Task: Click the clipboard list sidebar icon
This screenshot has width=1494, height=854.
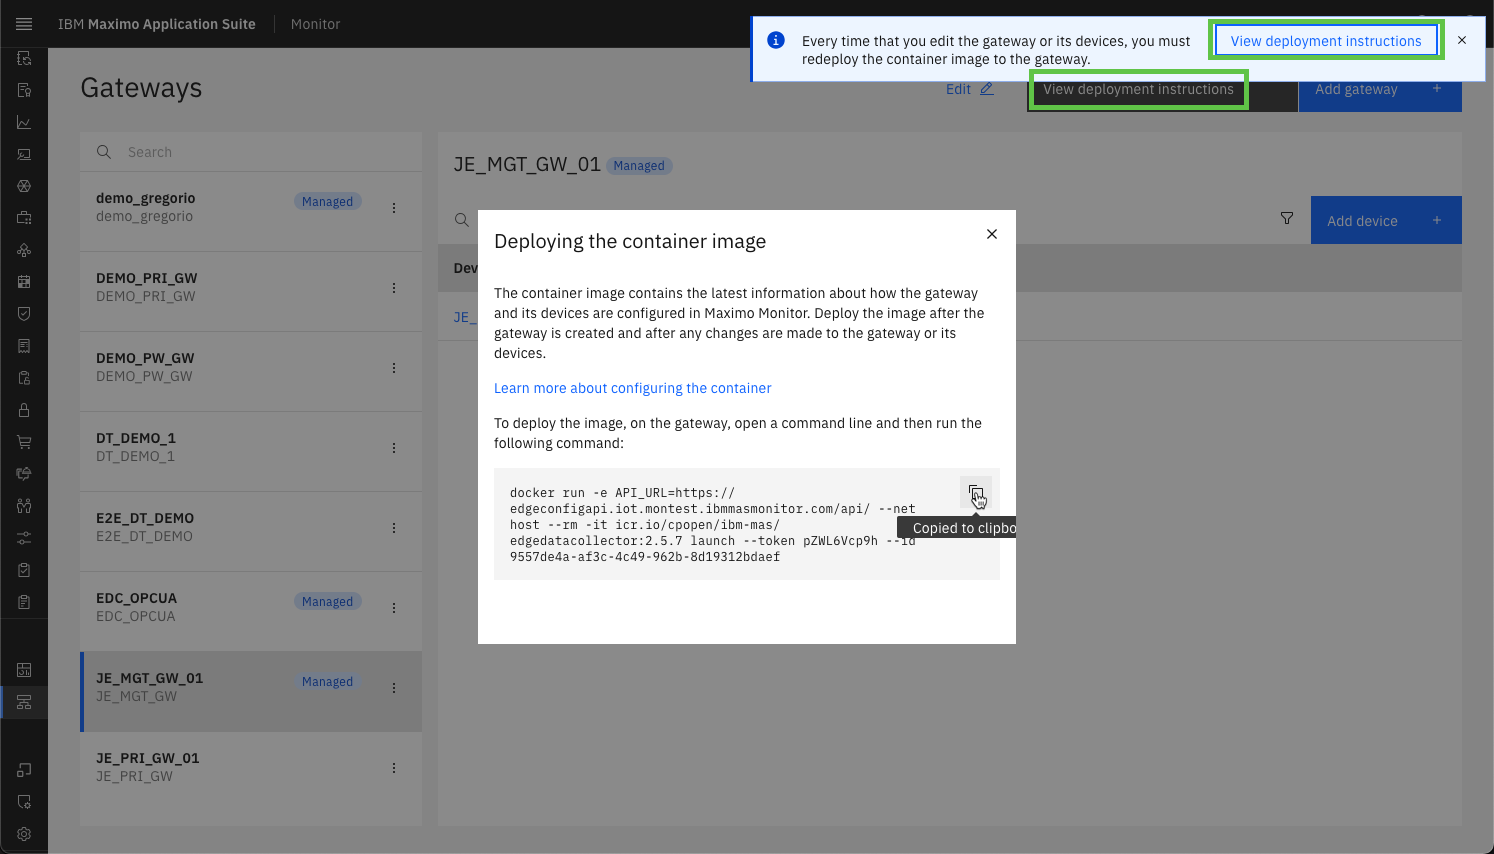Action: pyautogui.click(x=24, y=602)
